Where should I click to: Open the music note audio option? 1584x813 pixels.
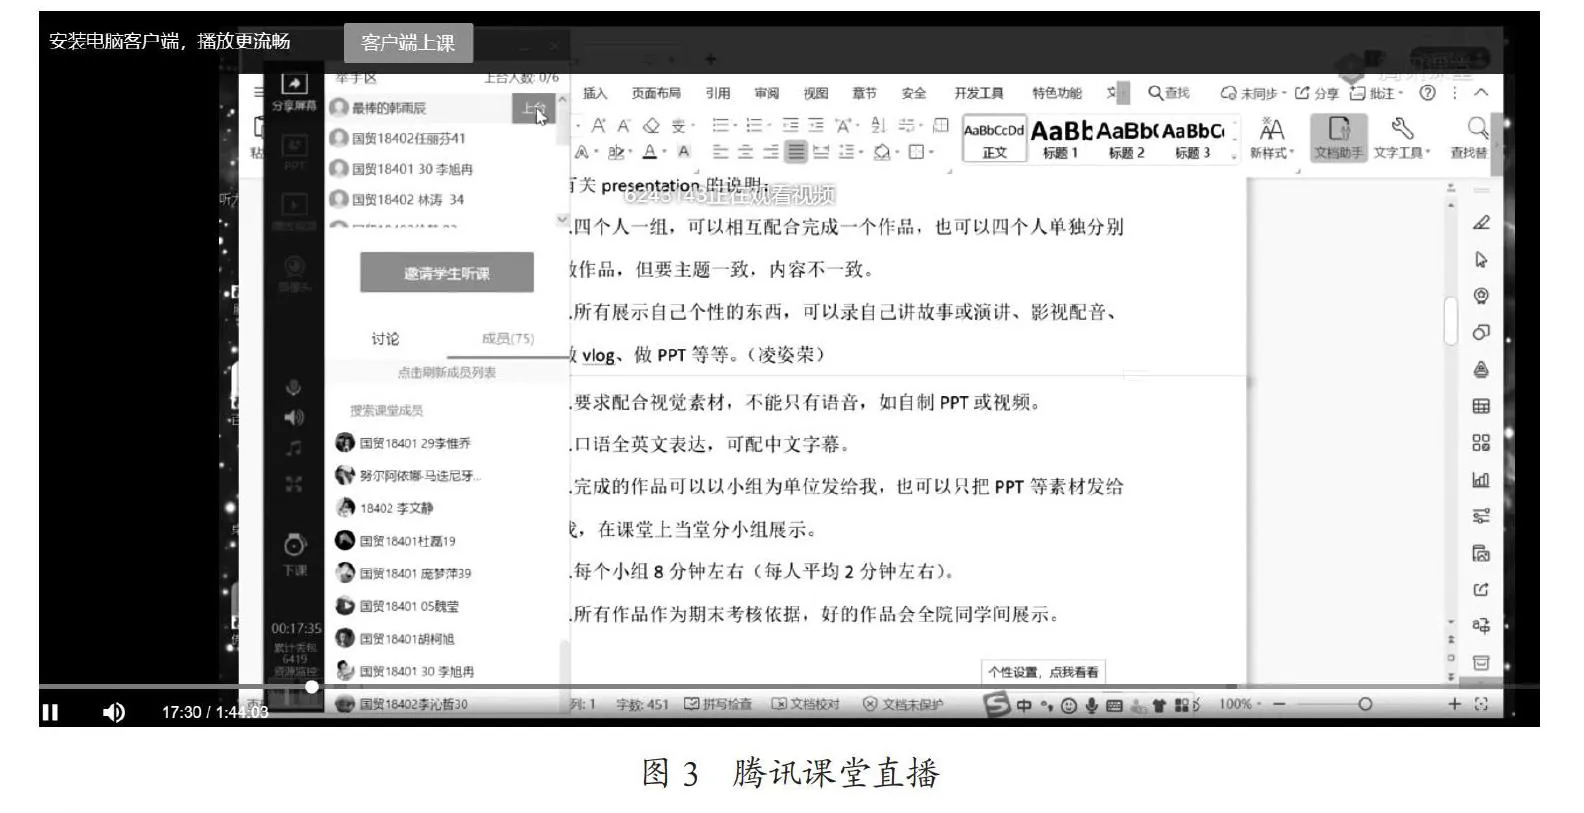294,449
